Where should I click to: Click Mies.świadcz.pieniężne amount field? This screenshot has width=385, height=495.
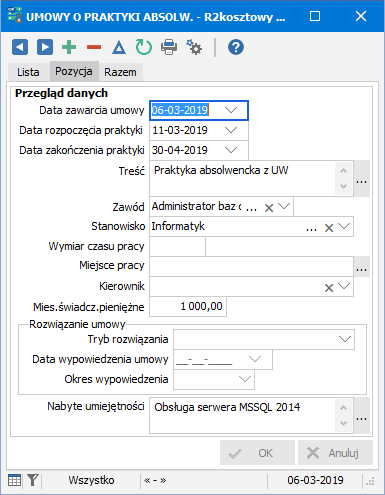tap(188, 306)
